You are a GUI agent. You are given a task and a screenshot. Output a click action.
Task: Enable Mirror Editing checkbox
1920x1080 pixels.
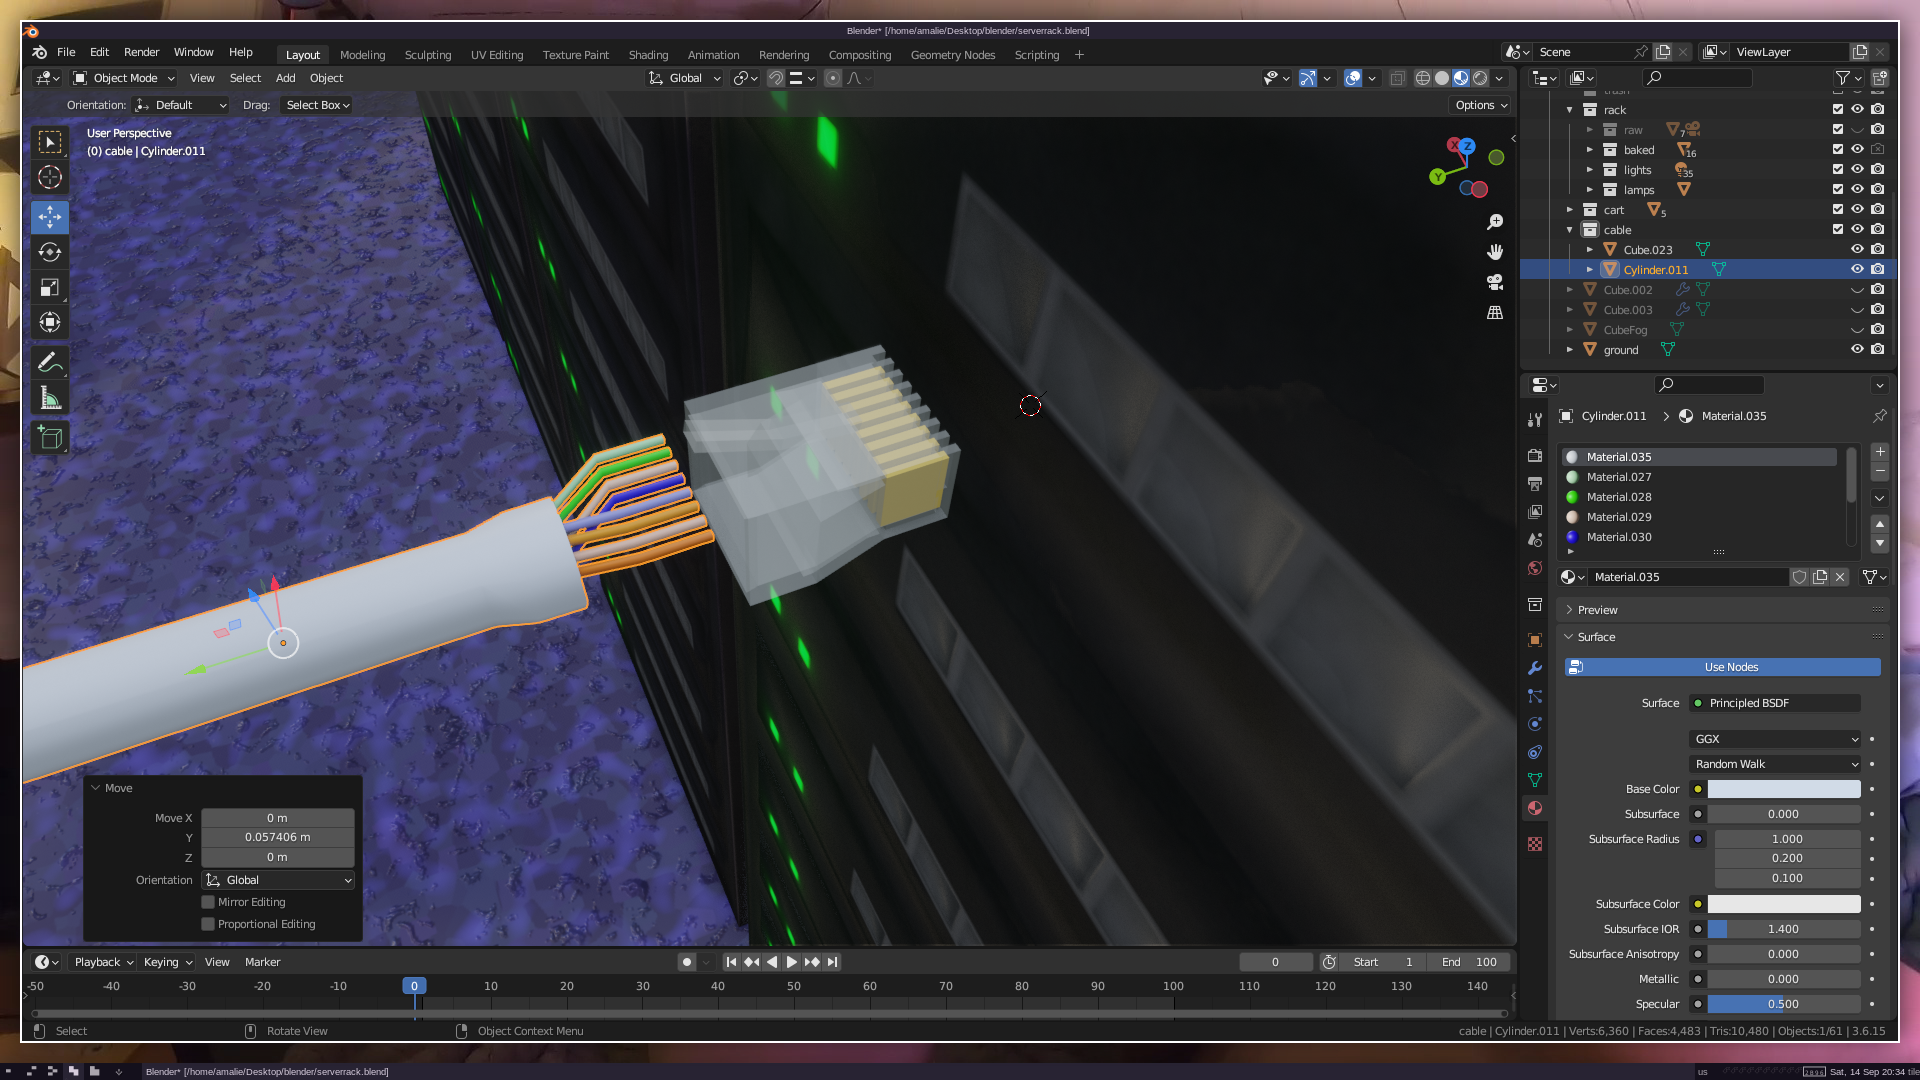[208, 902]
